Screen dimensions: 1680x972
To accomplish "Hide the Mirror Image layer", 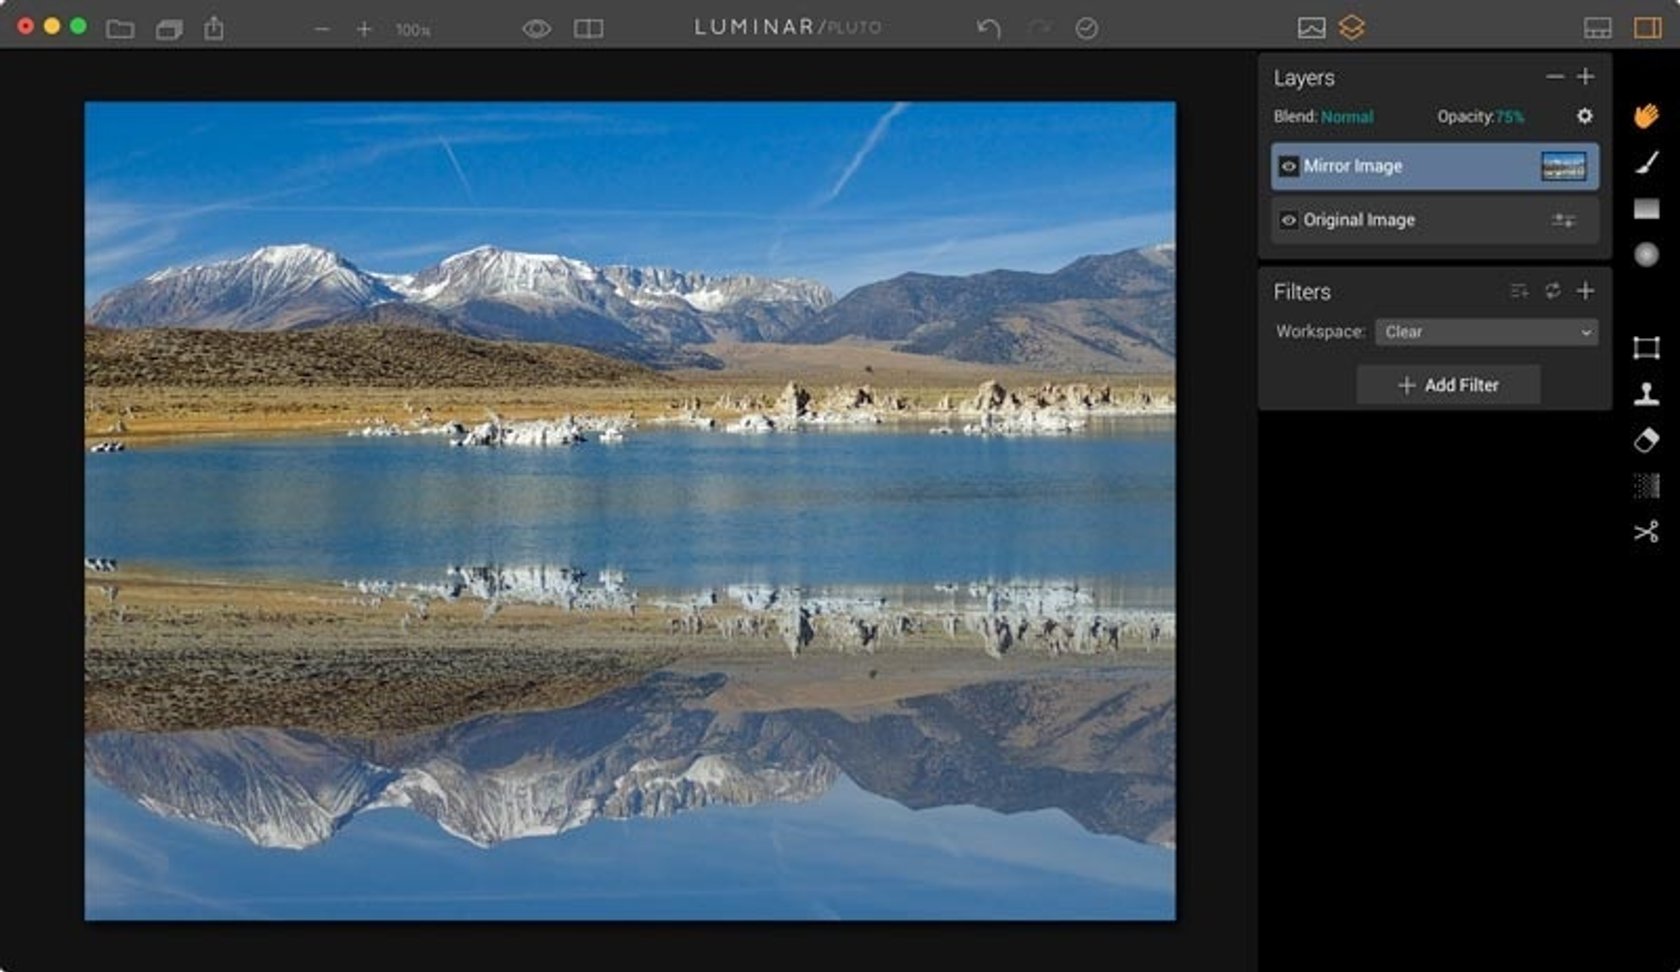I will click(x=1290, y=165).
